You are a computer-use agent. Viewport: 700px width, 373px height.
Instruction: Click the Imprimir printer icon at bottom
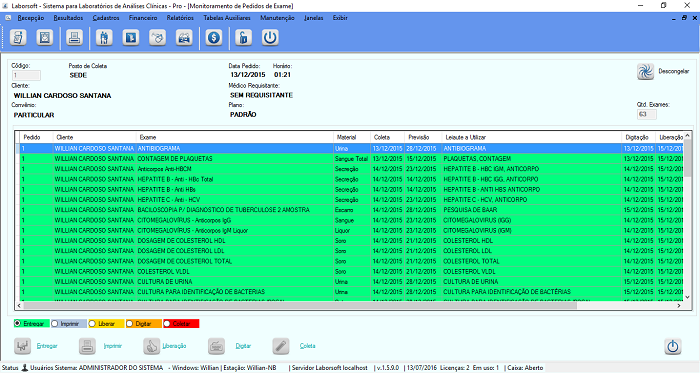click(88, 346)
